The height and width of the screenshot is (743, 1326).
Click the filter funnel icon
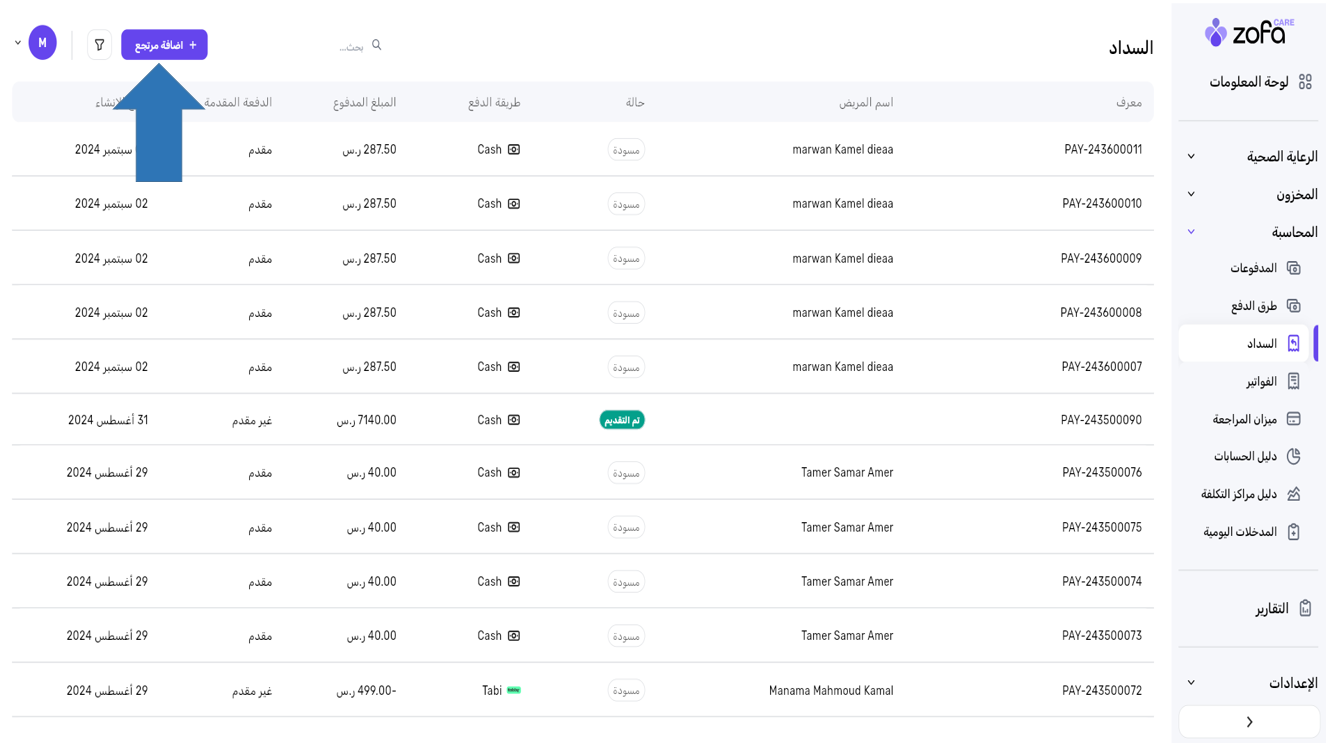[99, 45]
